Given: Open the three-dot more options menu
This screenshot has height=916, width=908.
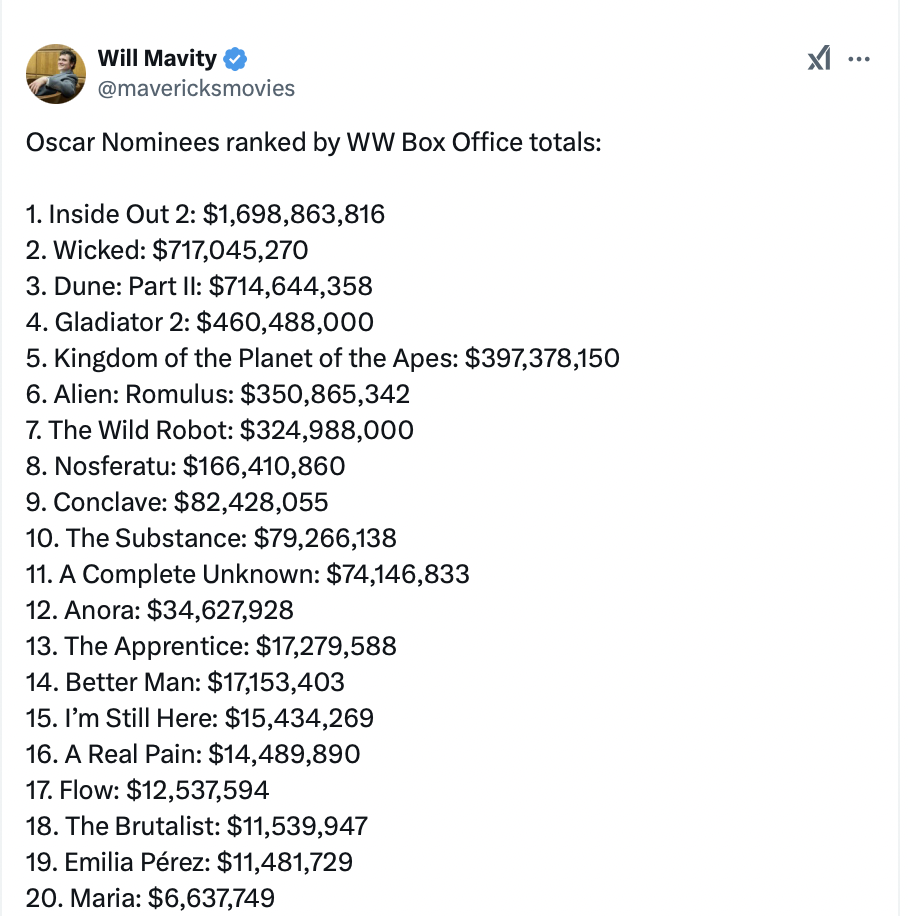Looking at the screenshot, I should pos(859,59).
